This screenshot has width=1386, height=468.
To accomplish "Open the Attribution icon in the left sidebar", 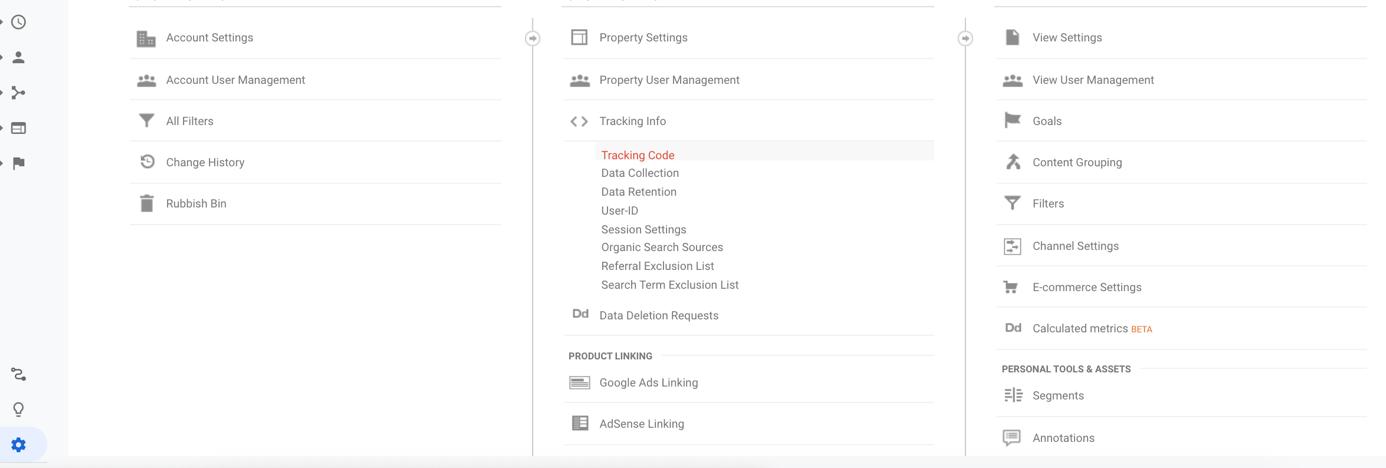I will [x=18, y=374].
